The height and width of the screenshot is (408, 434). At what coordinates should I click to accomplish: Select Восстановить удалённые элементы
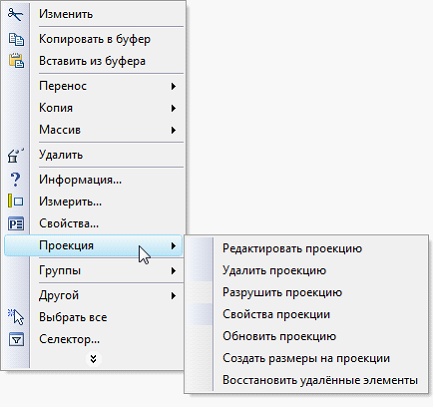320,380
